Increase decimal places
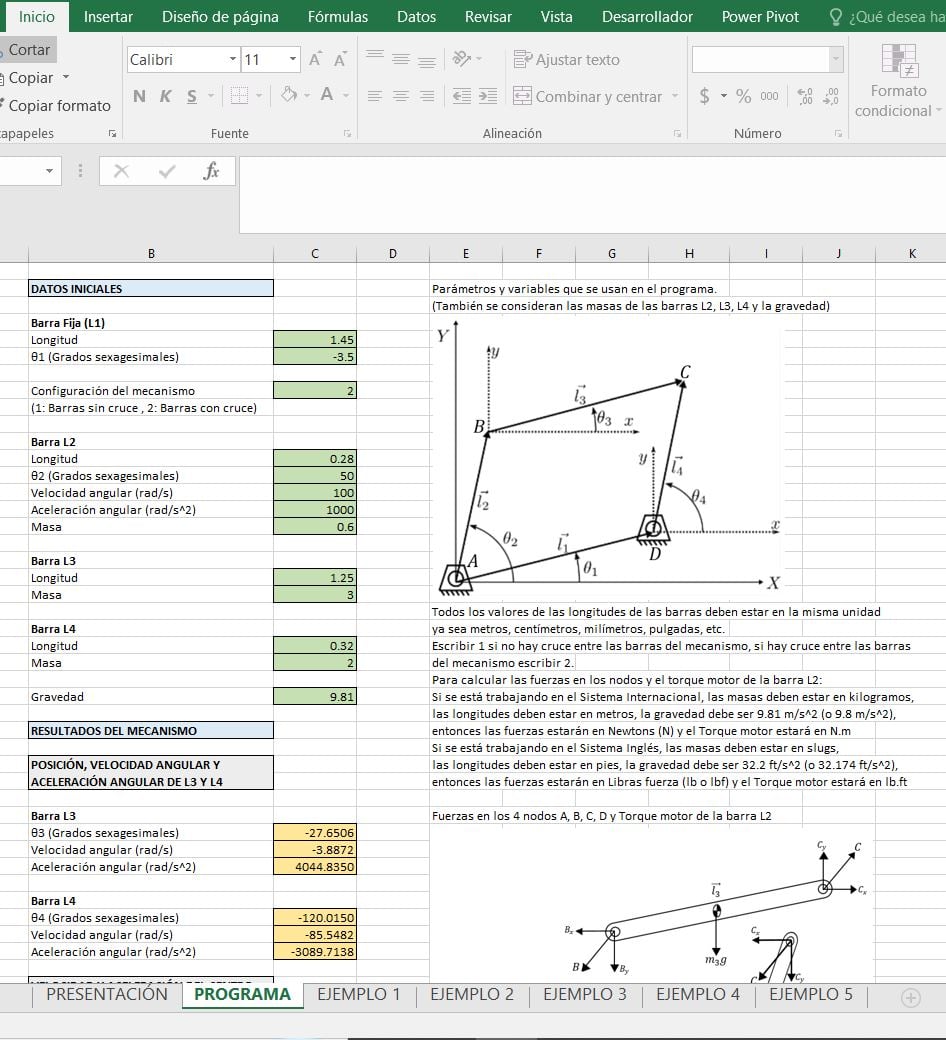The image size is (946, 1040). pos(805,96)
